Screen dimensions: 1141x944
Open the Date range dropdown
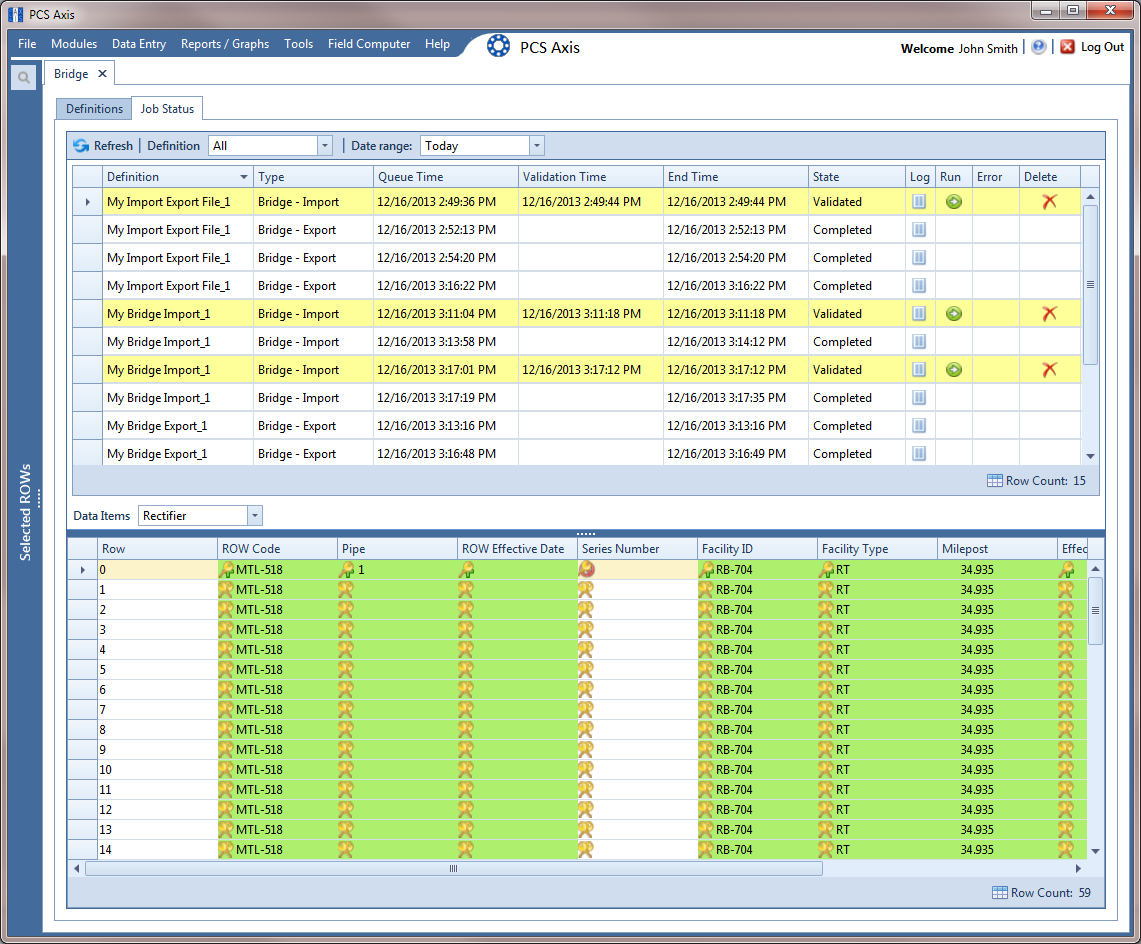point(536,146)
